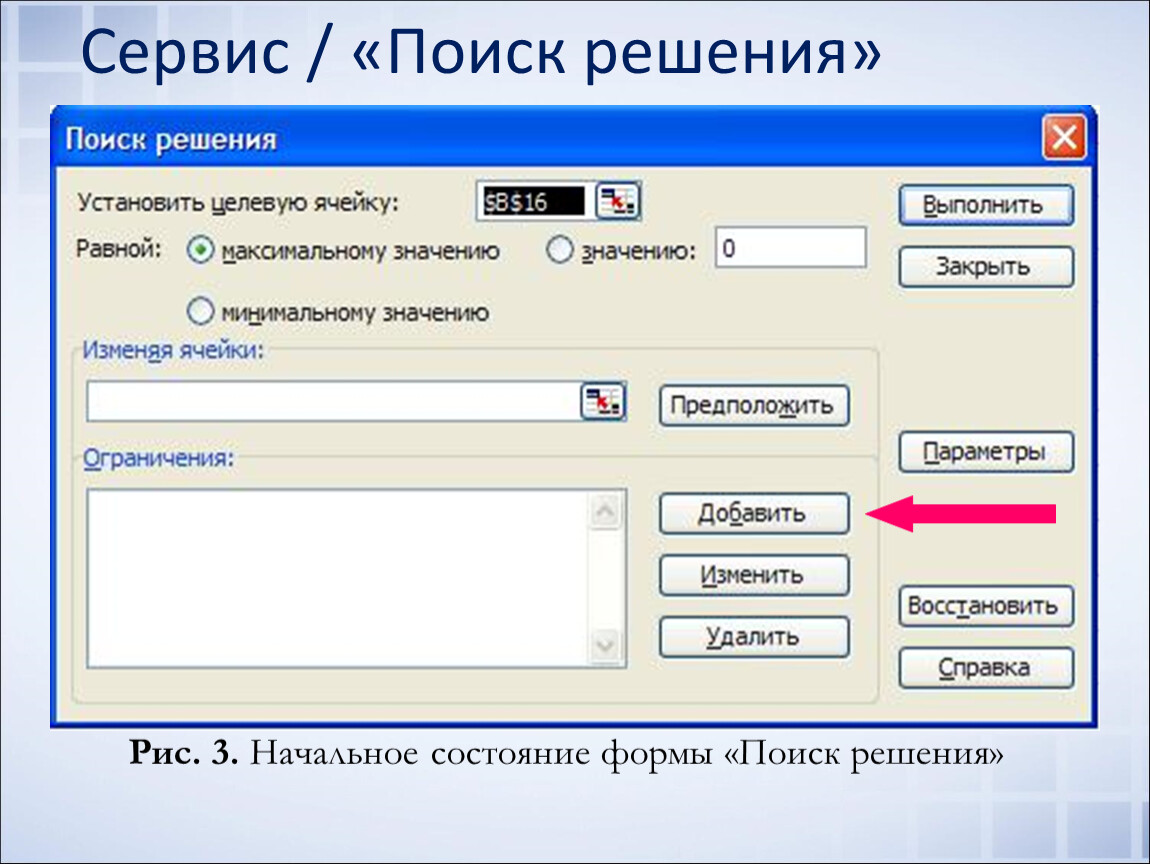This screenshot has height=864, width=1150.
Task: Click the Удалить button
Action: pos(753,636)
